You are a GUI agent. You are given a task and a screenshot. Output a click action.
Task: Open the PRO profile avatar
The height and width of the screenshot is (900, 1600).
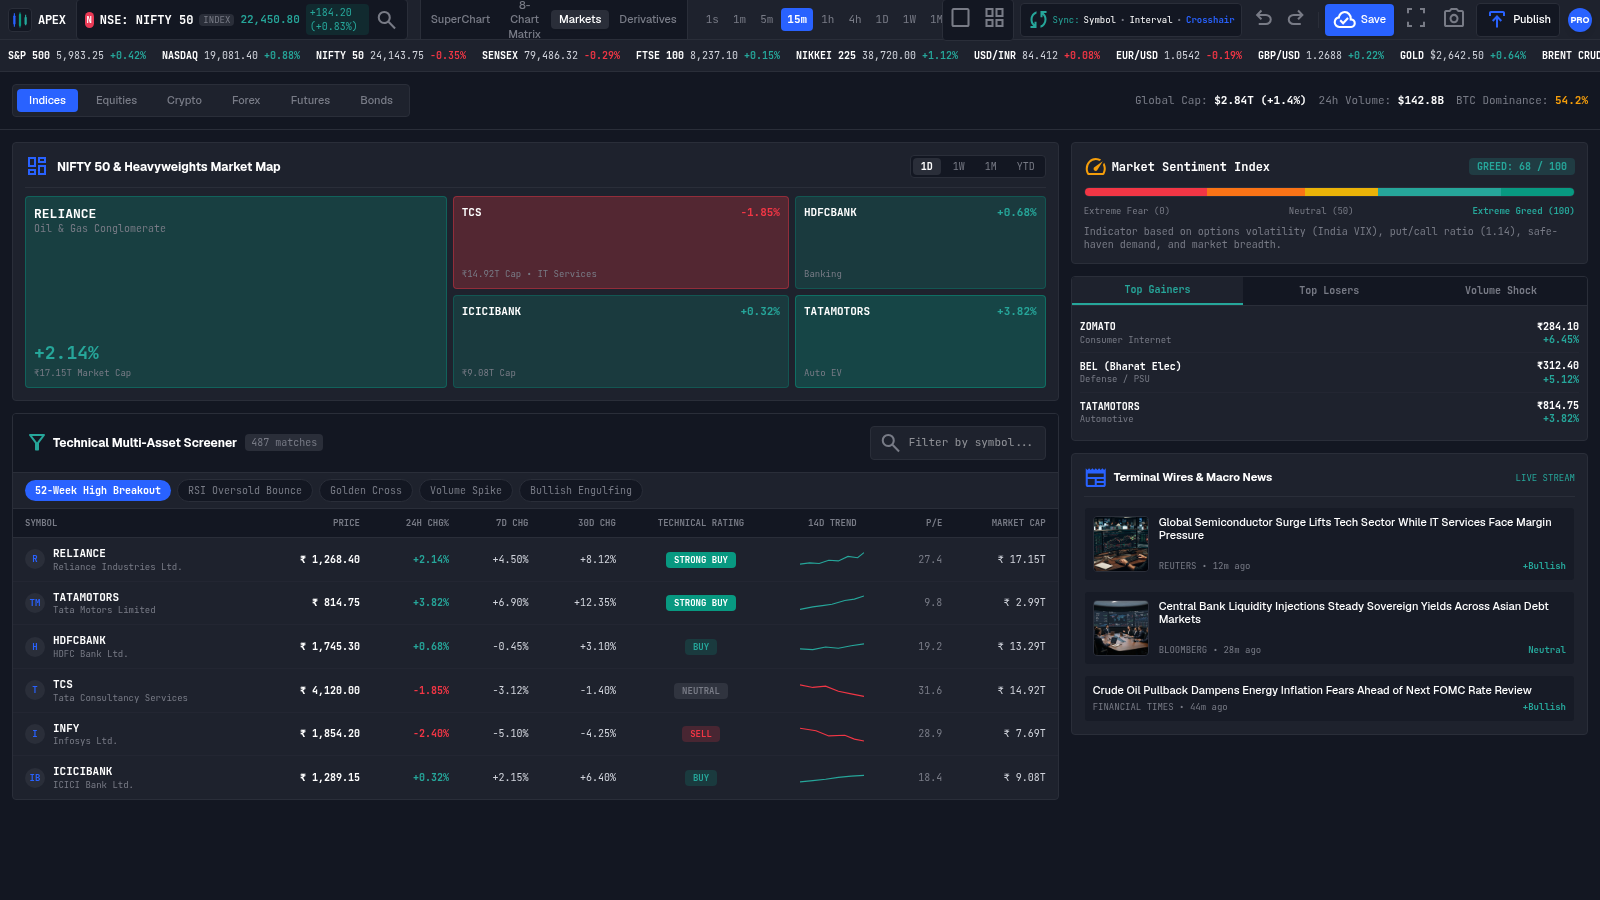point(1580,20)
